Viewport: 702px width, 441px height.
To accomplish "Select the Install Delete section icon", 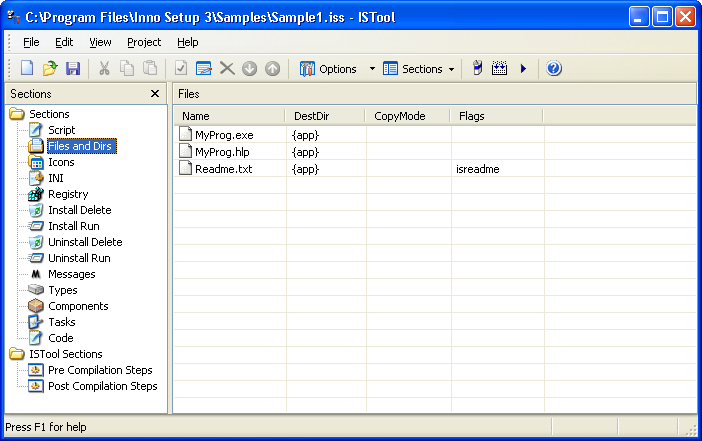I will [x=37, y=210].
